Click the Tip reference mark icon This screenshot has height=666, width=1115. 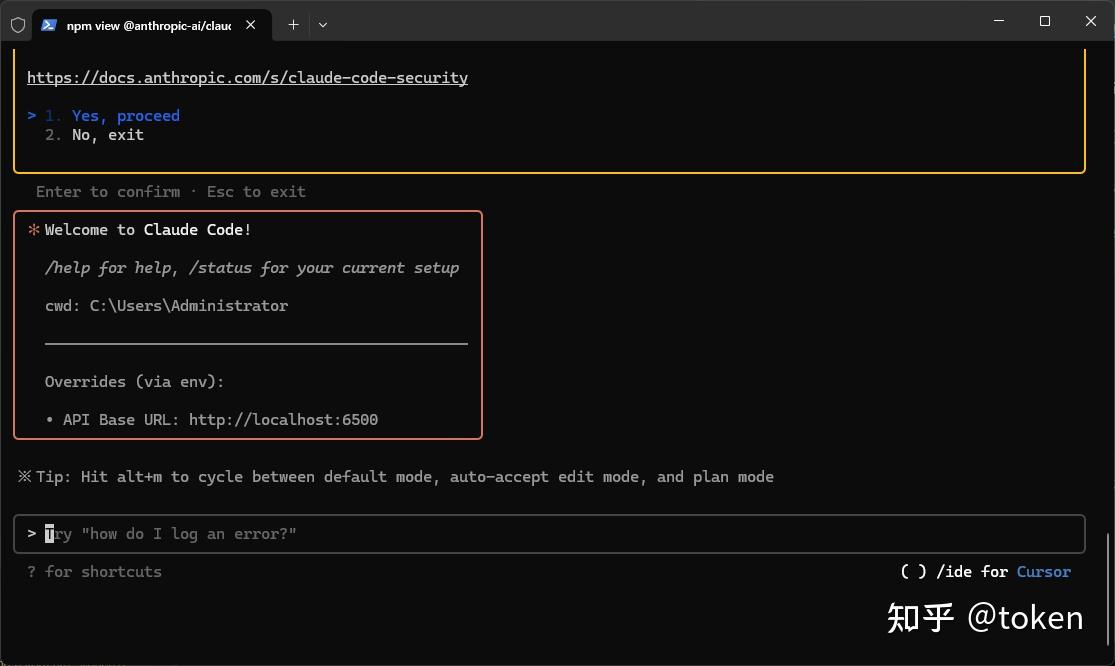[x=25, y=477]
